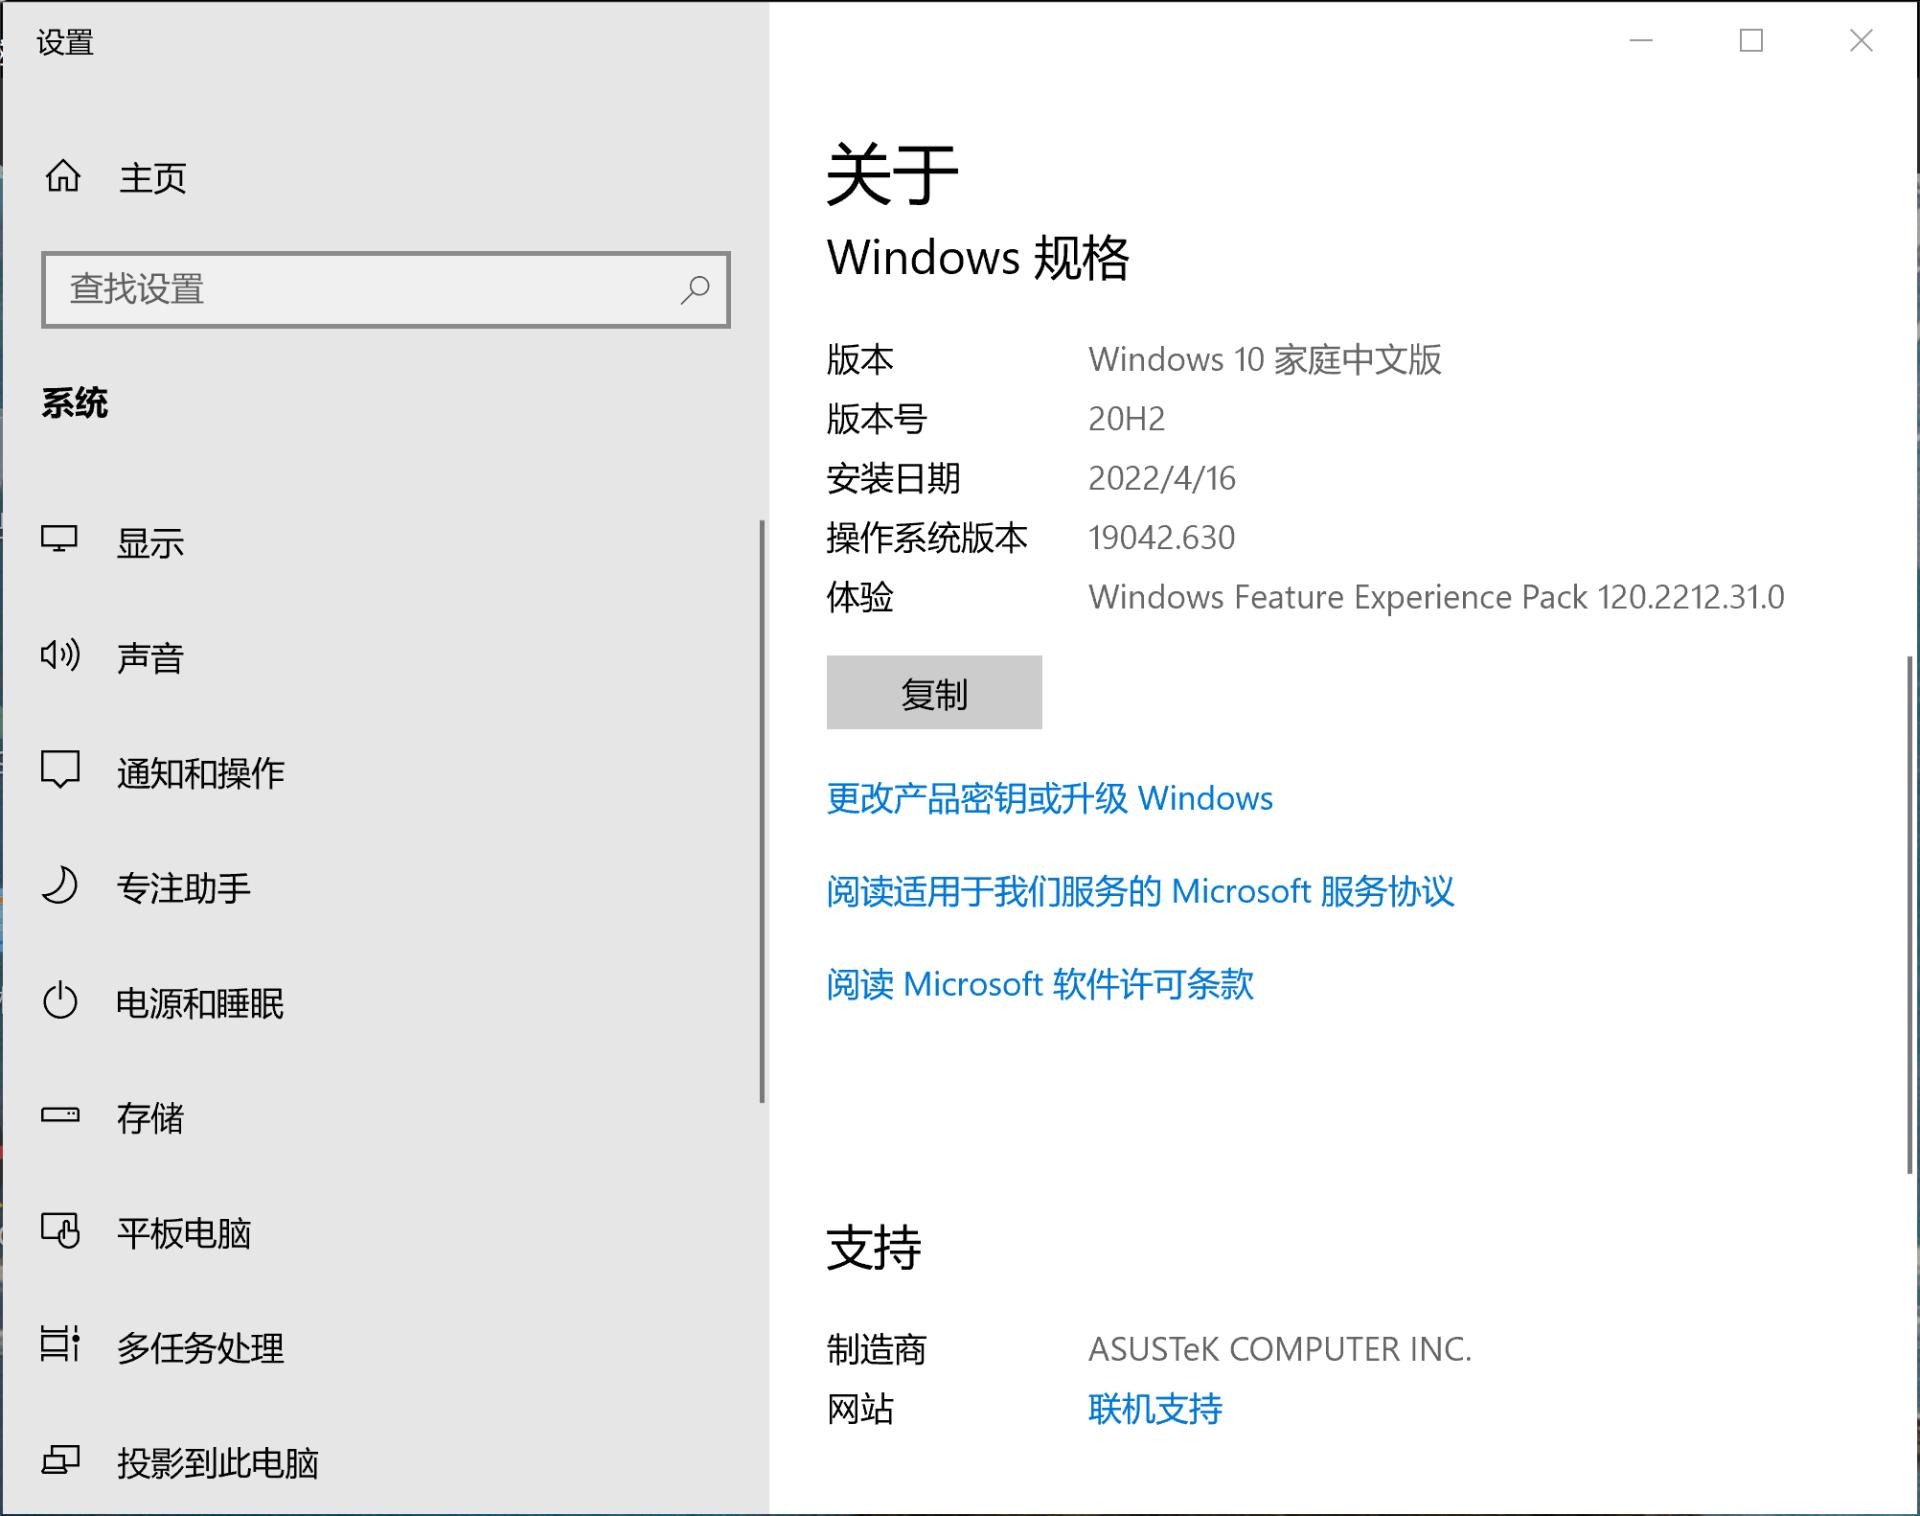Click the Home house icon

63,176
